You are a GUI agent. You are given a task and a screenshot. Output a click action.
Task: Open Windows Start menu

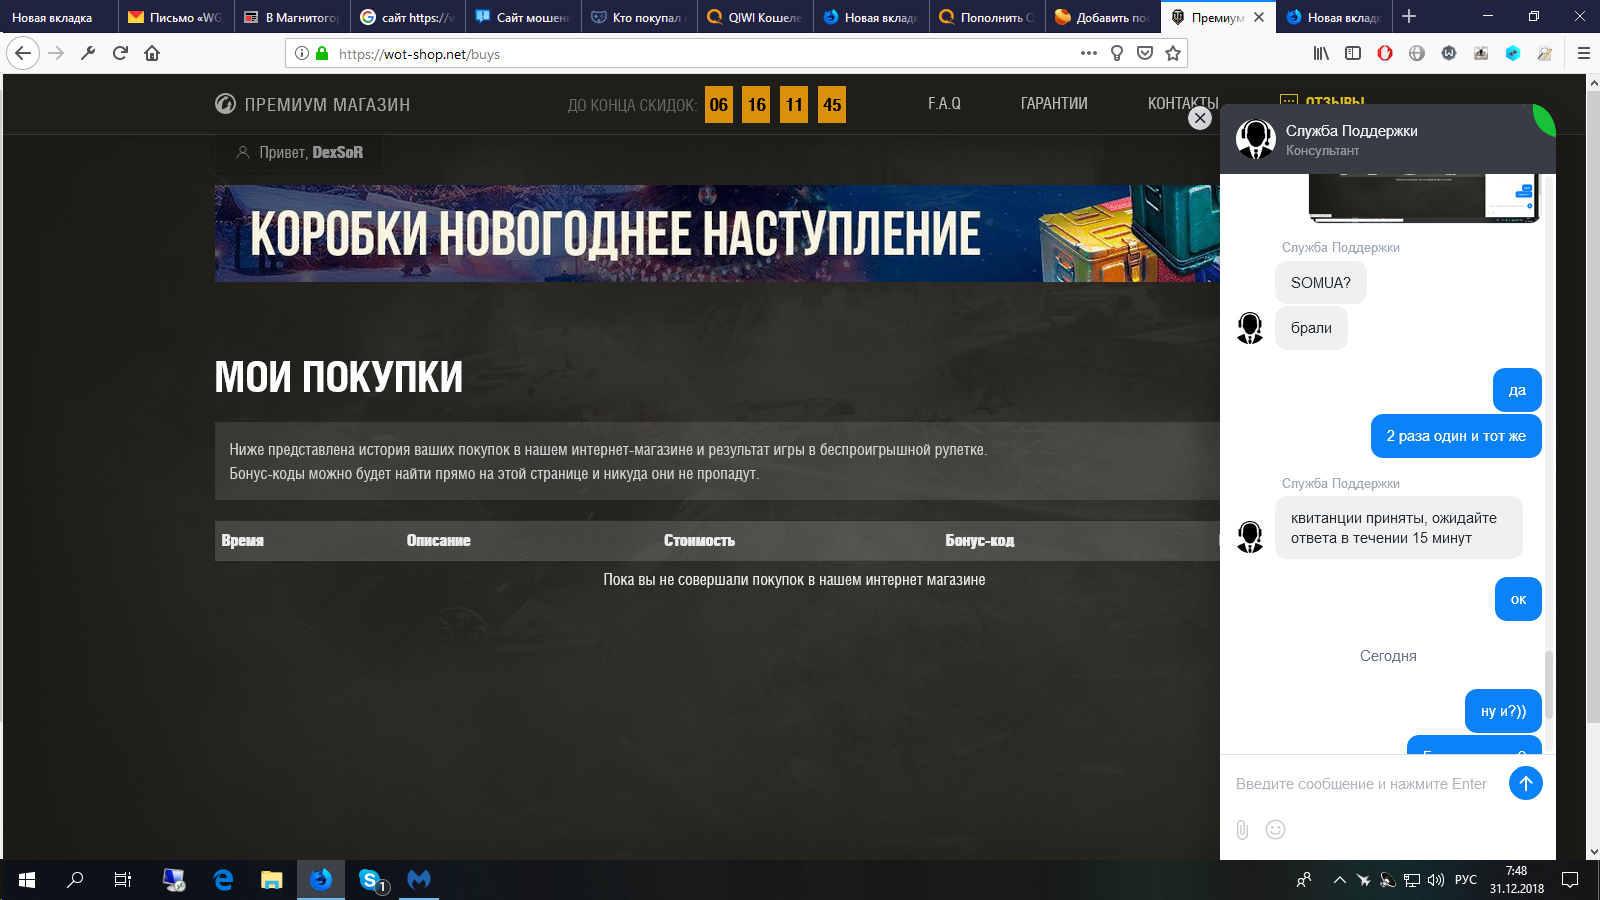tap(27, 880)
